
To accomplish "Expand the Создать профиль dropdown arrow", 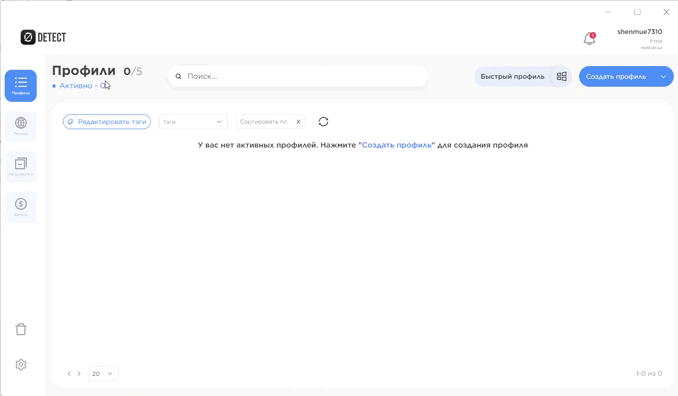I will click(x=663, y=77).
